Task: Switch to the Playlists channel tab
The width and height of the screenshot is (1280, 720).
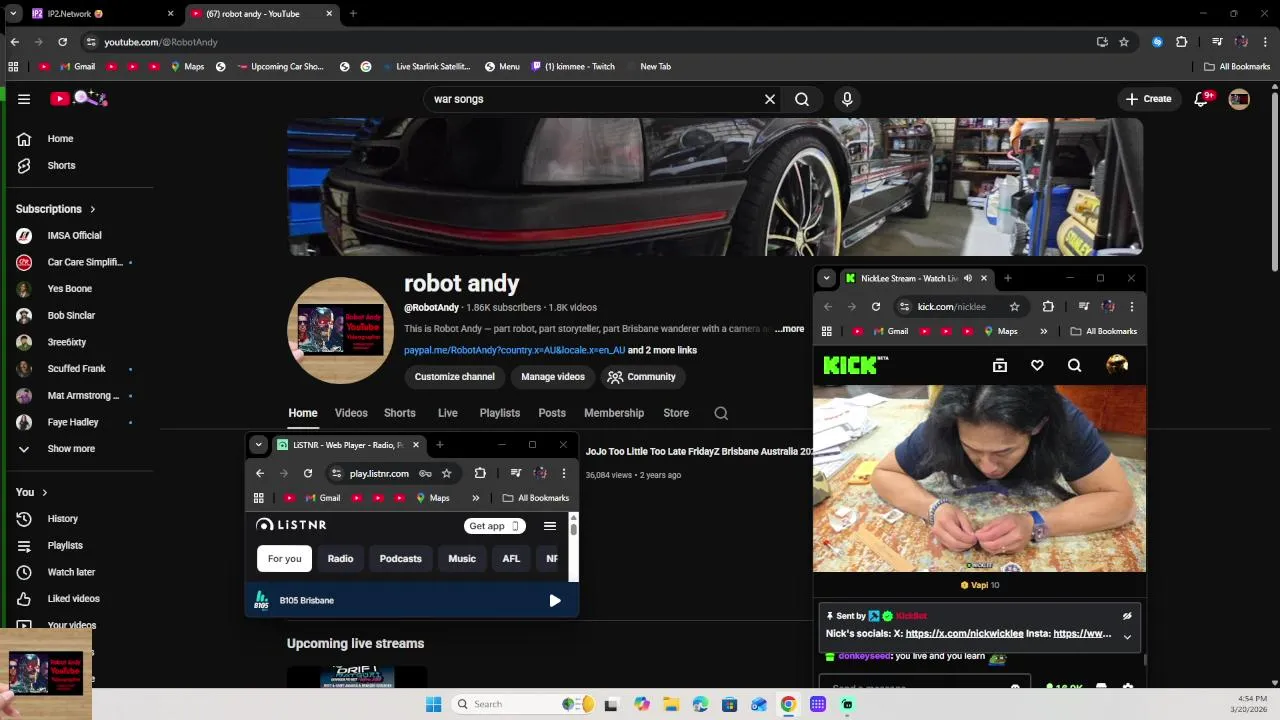Action: click(499, 413)
